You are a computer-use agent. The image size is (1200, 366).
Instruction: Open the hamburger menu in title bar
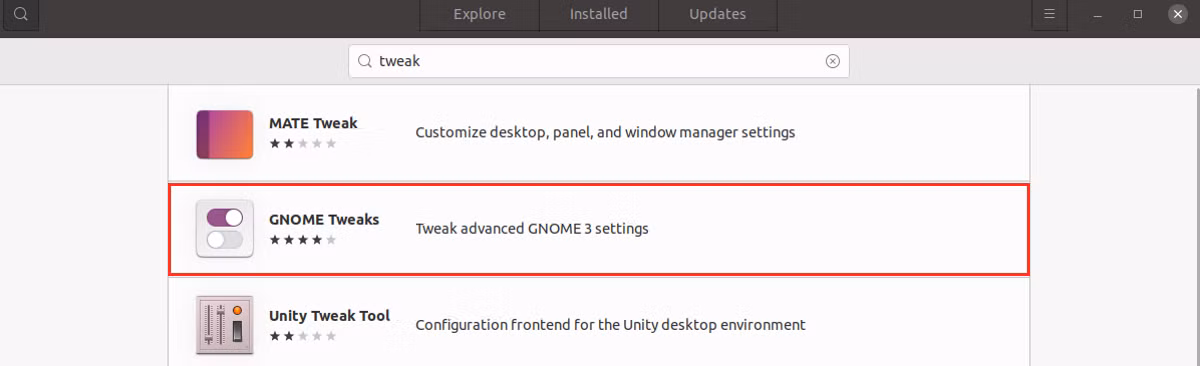tap(1049, 14)
